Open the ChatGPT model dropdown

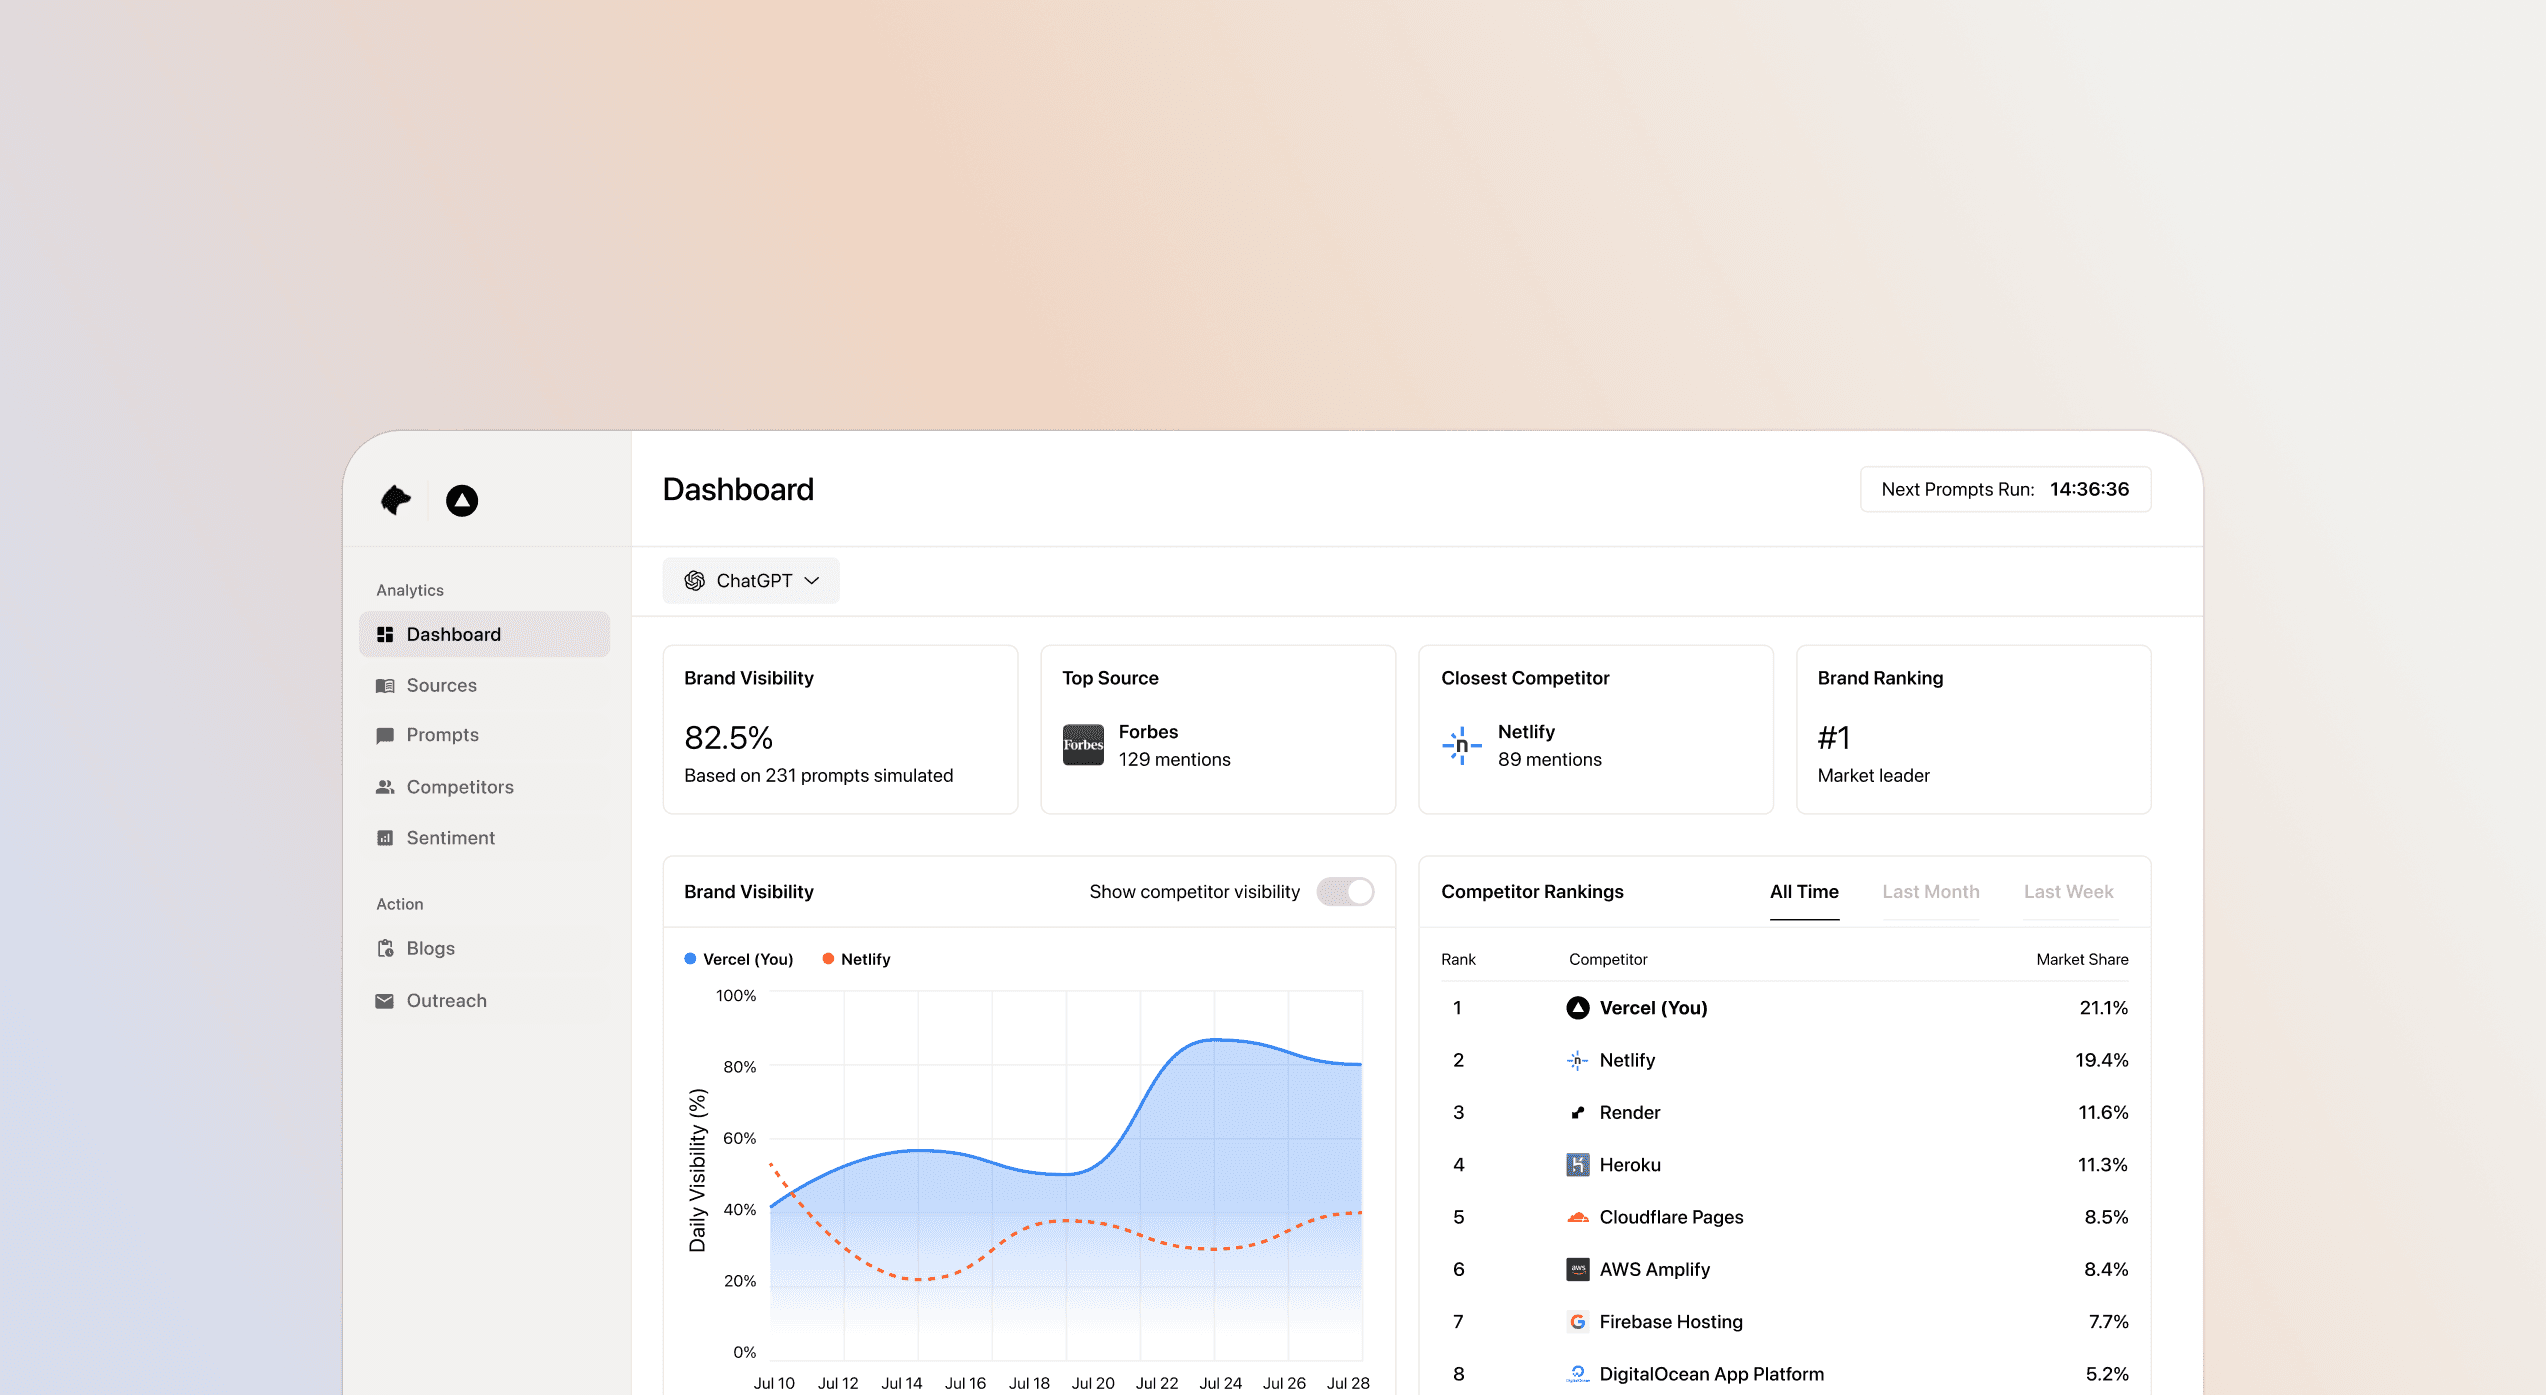tap(751, 581)
